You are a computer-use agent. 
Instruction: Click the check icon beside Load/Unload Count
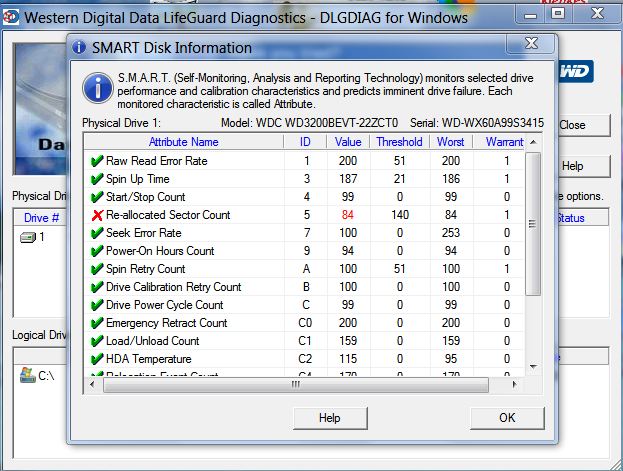point(97,341)
